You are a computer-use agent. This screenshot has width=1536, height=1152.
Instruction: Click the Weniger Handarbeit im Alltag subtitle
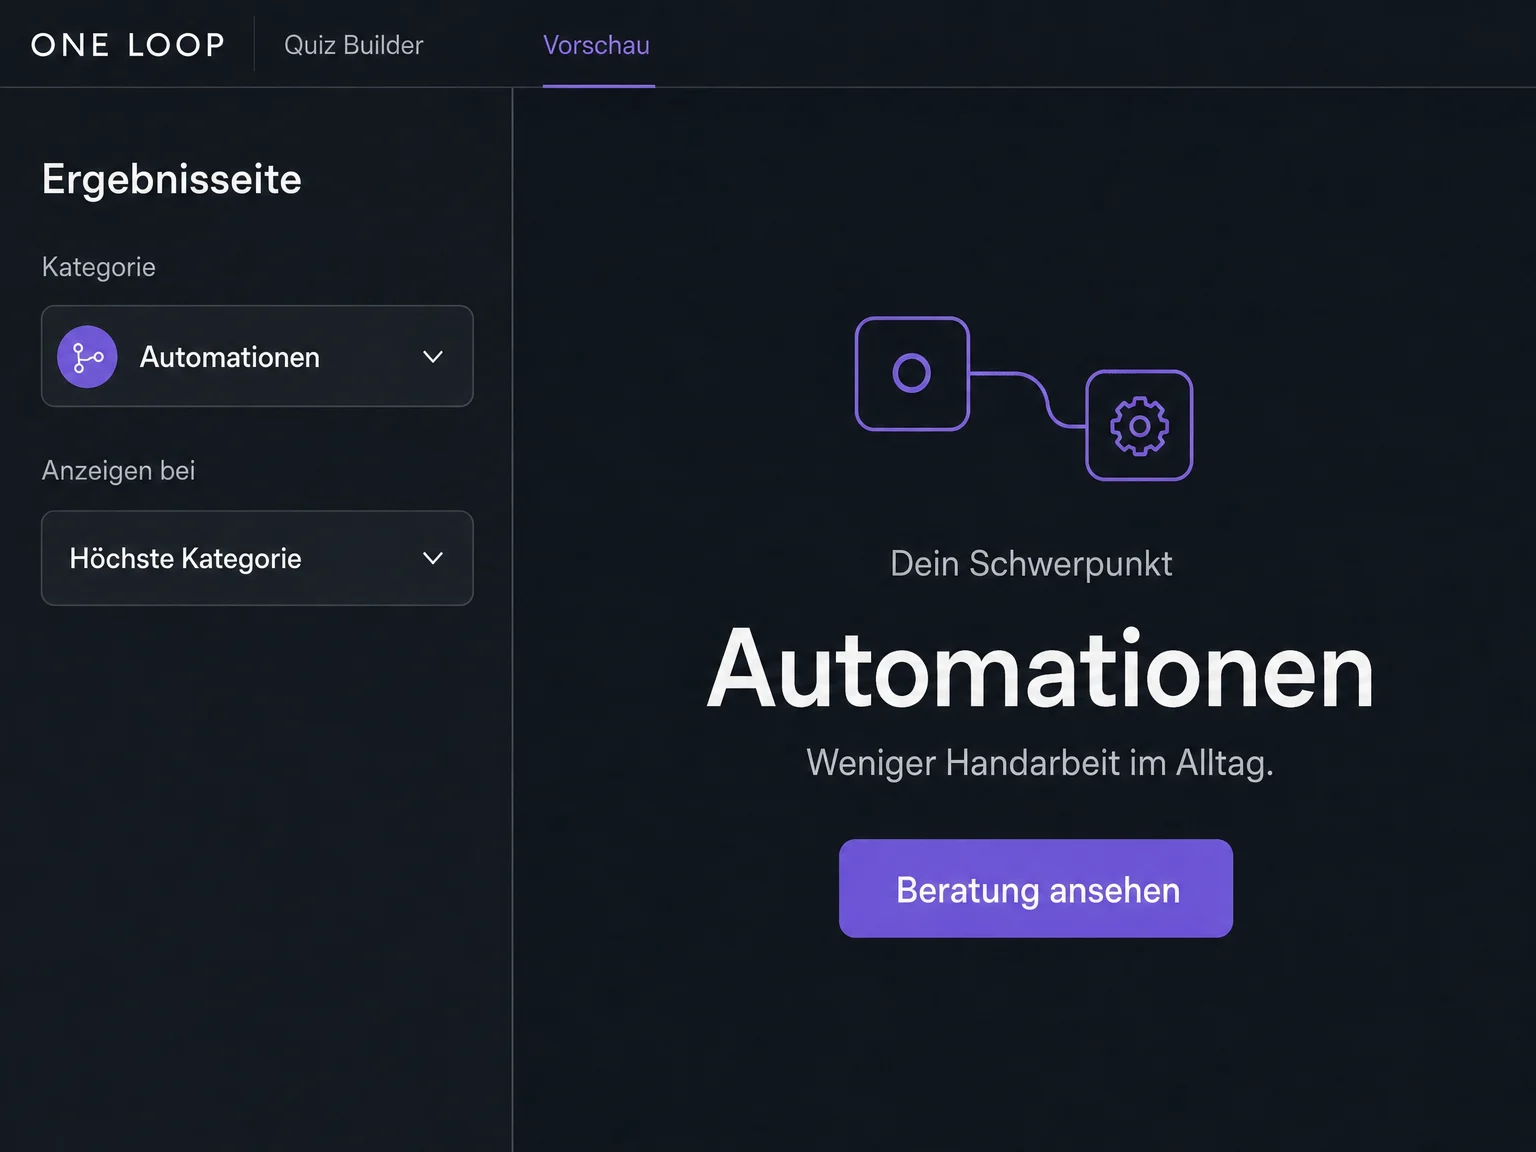1040,763
